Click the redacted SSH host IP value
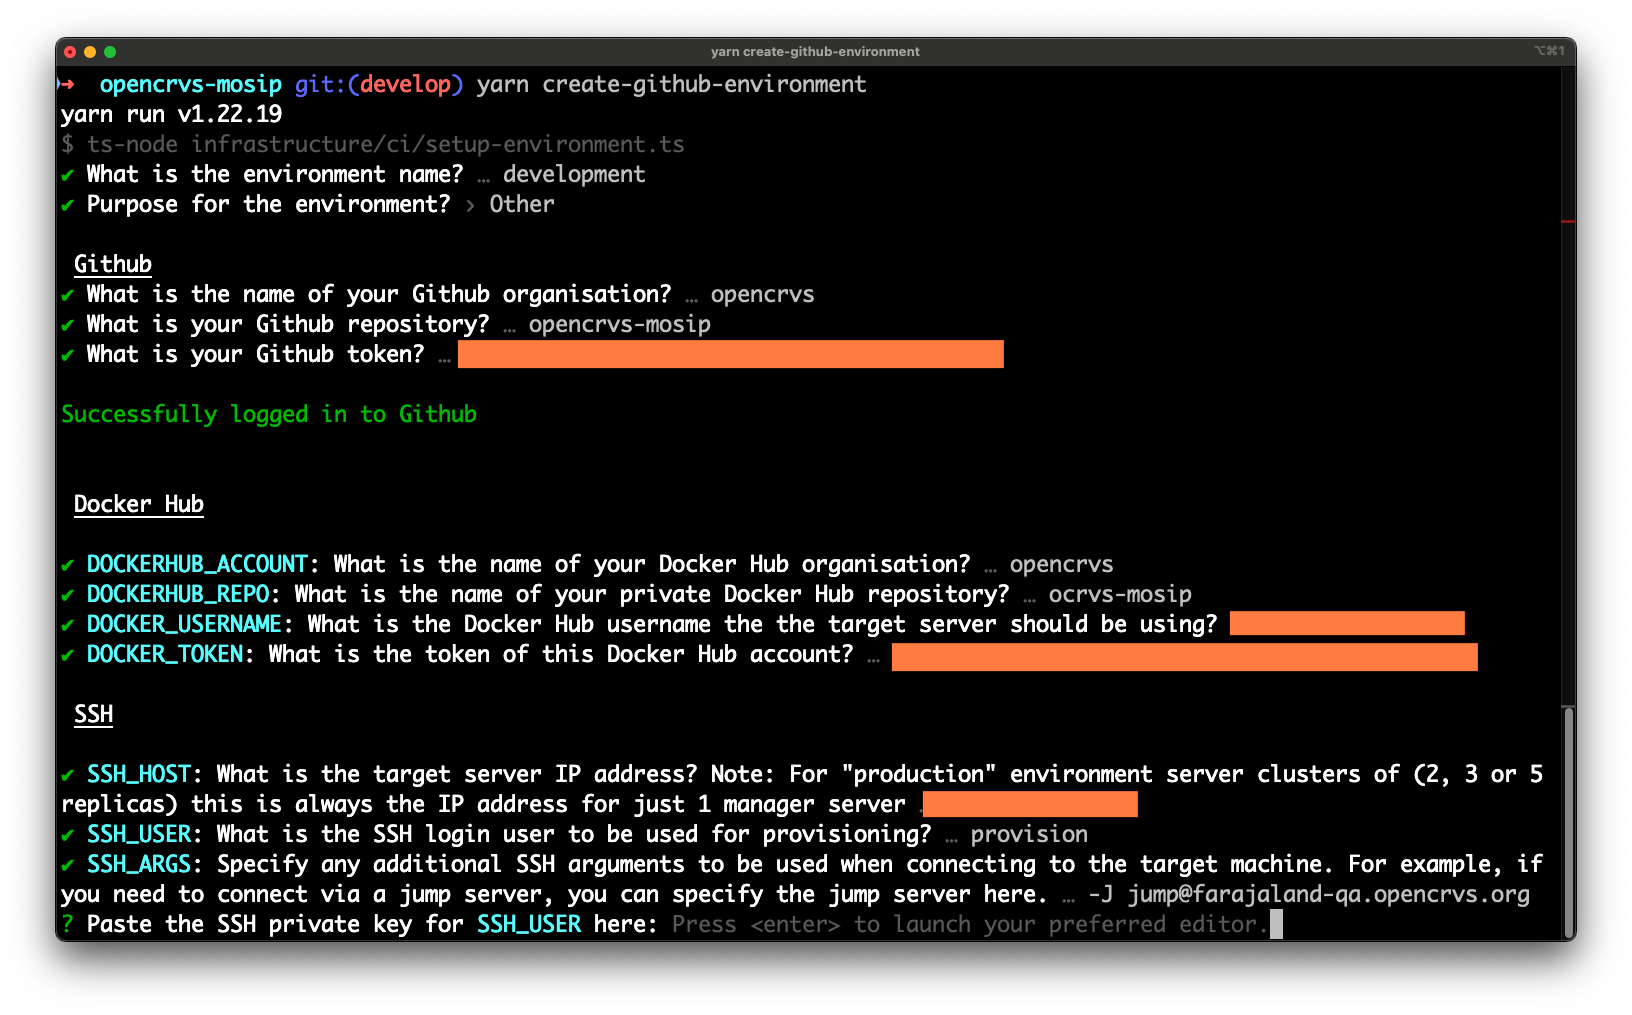The height and width of the screenshot is (1015, 1632). (x=1030, y=804)
